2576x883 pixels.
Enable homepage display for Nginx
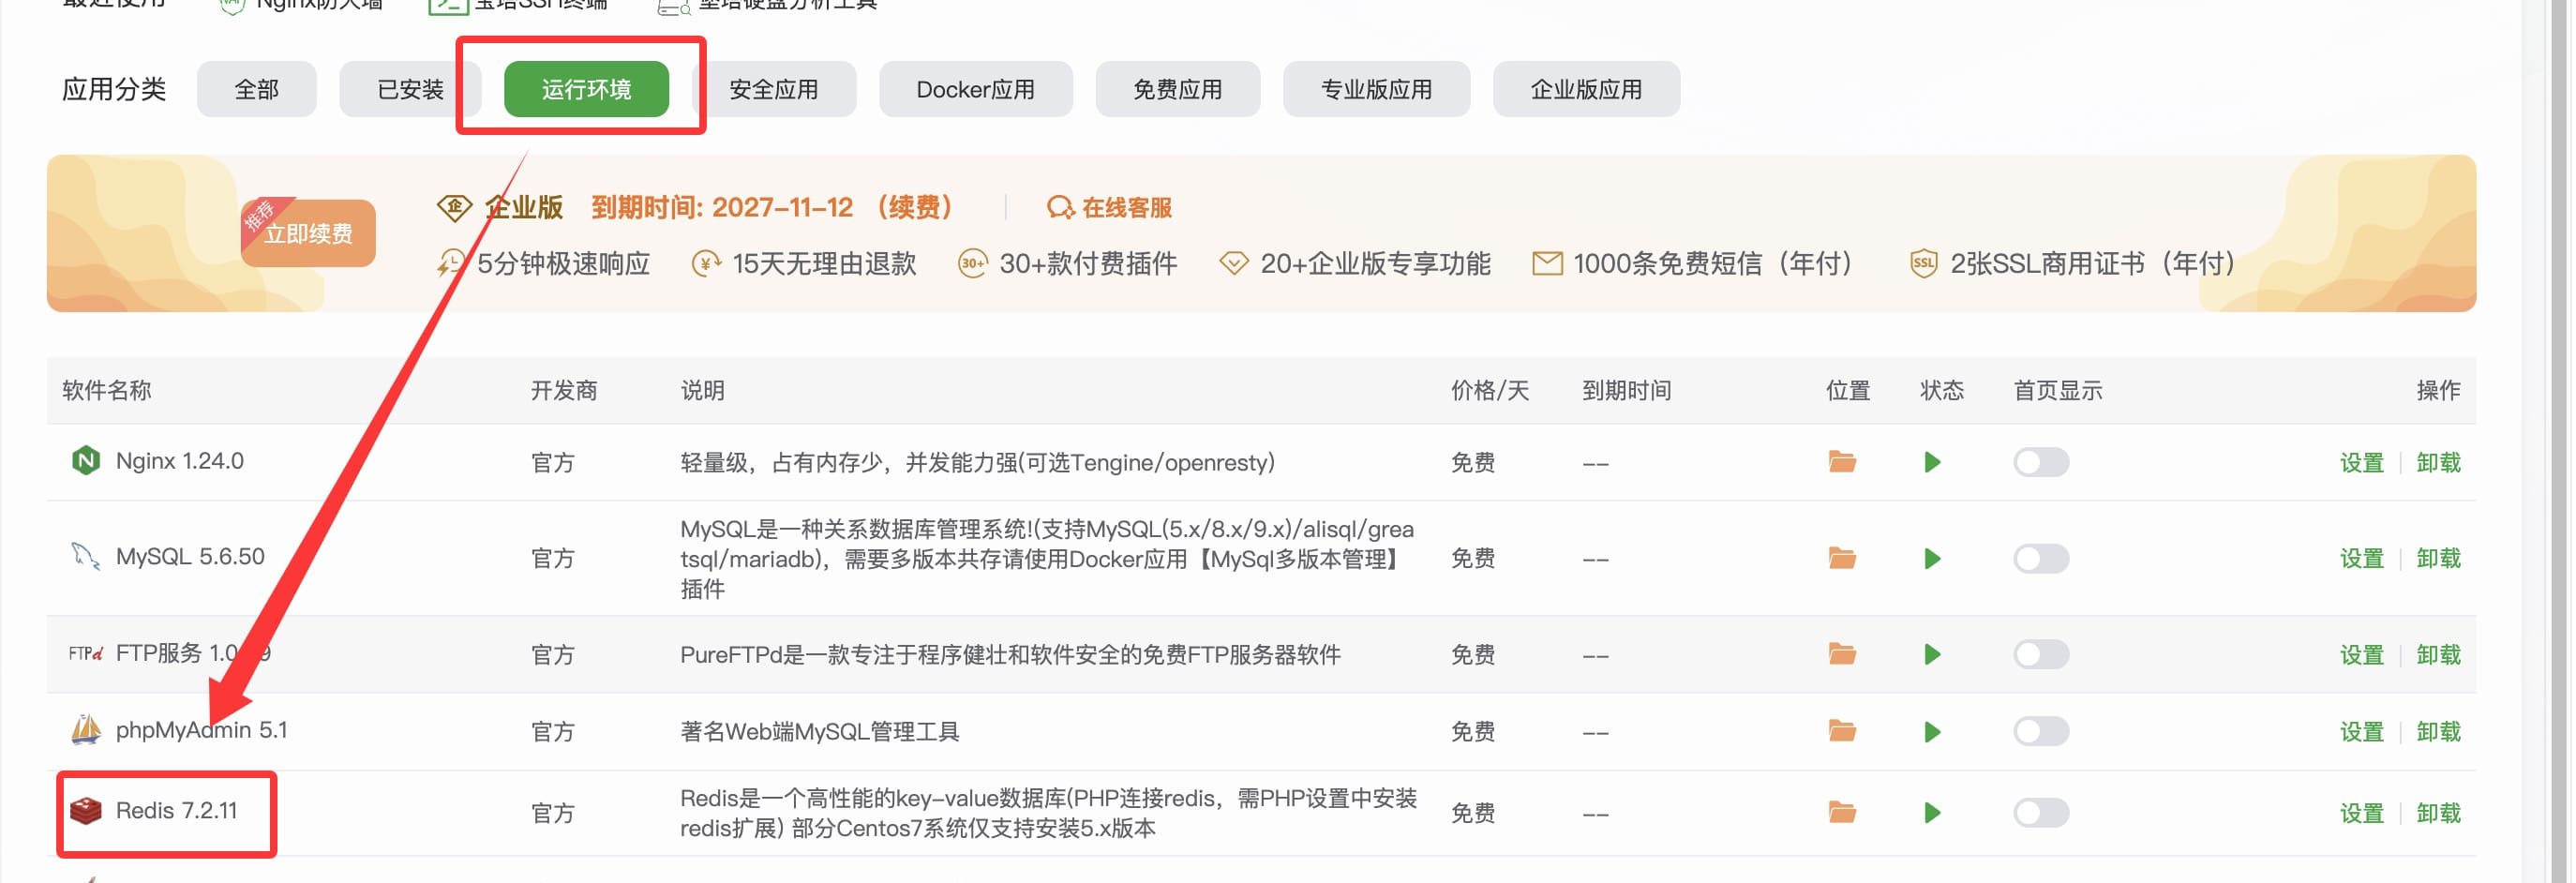click(2040, 462)
